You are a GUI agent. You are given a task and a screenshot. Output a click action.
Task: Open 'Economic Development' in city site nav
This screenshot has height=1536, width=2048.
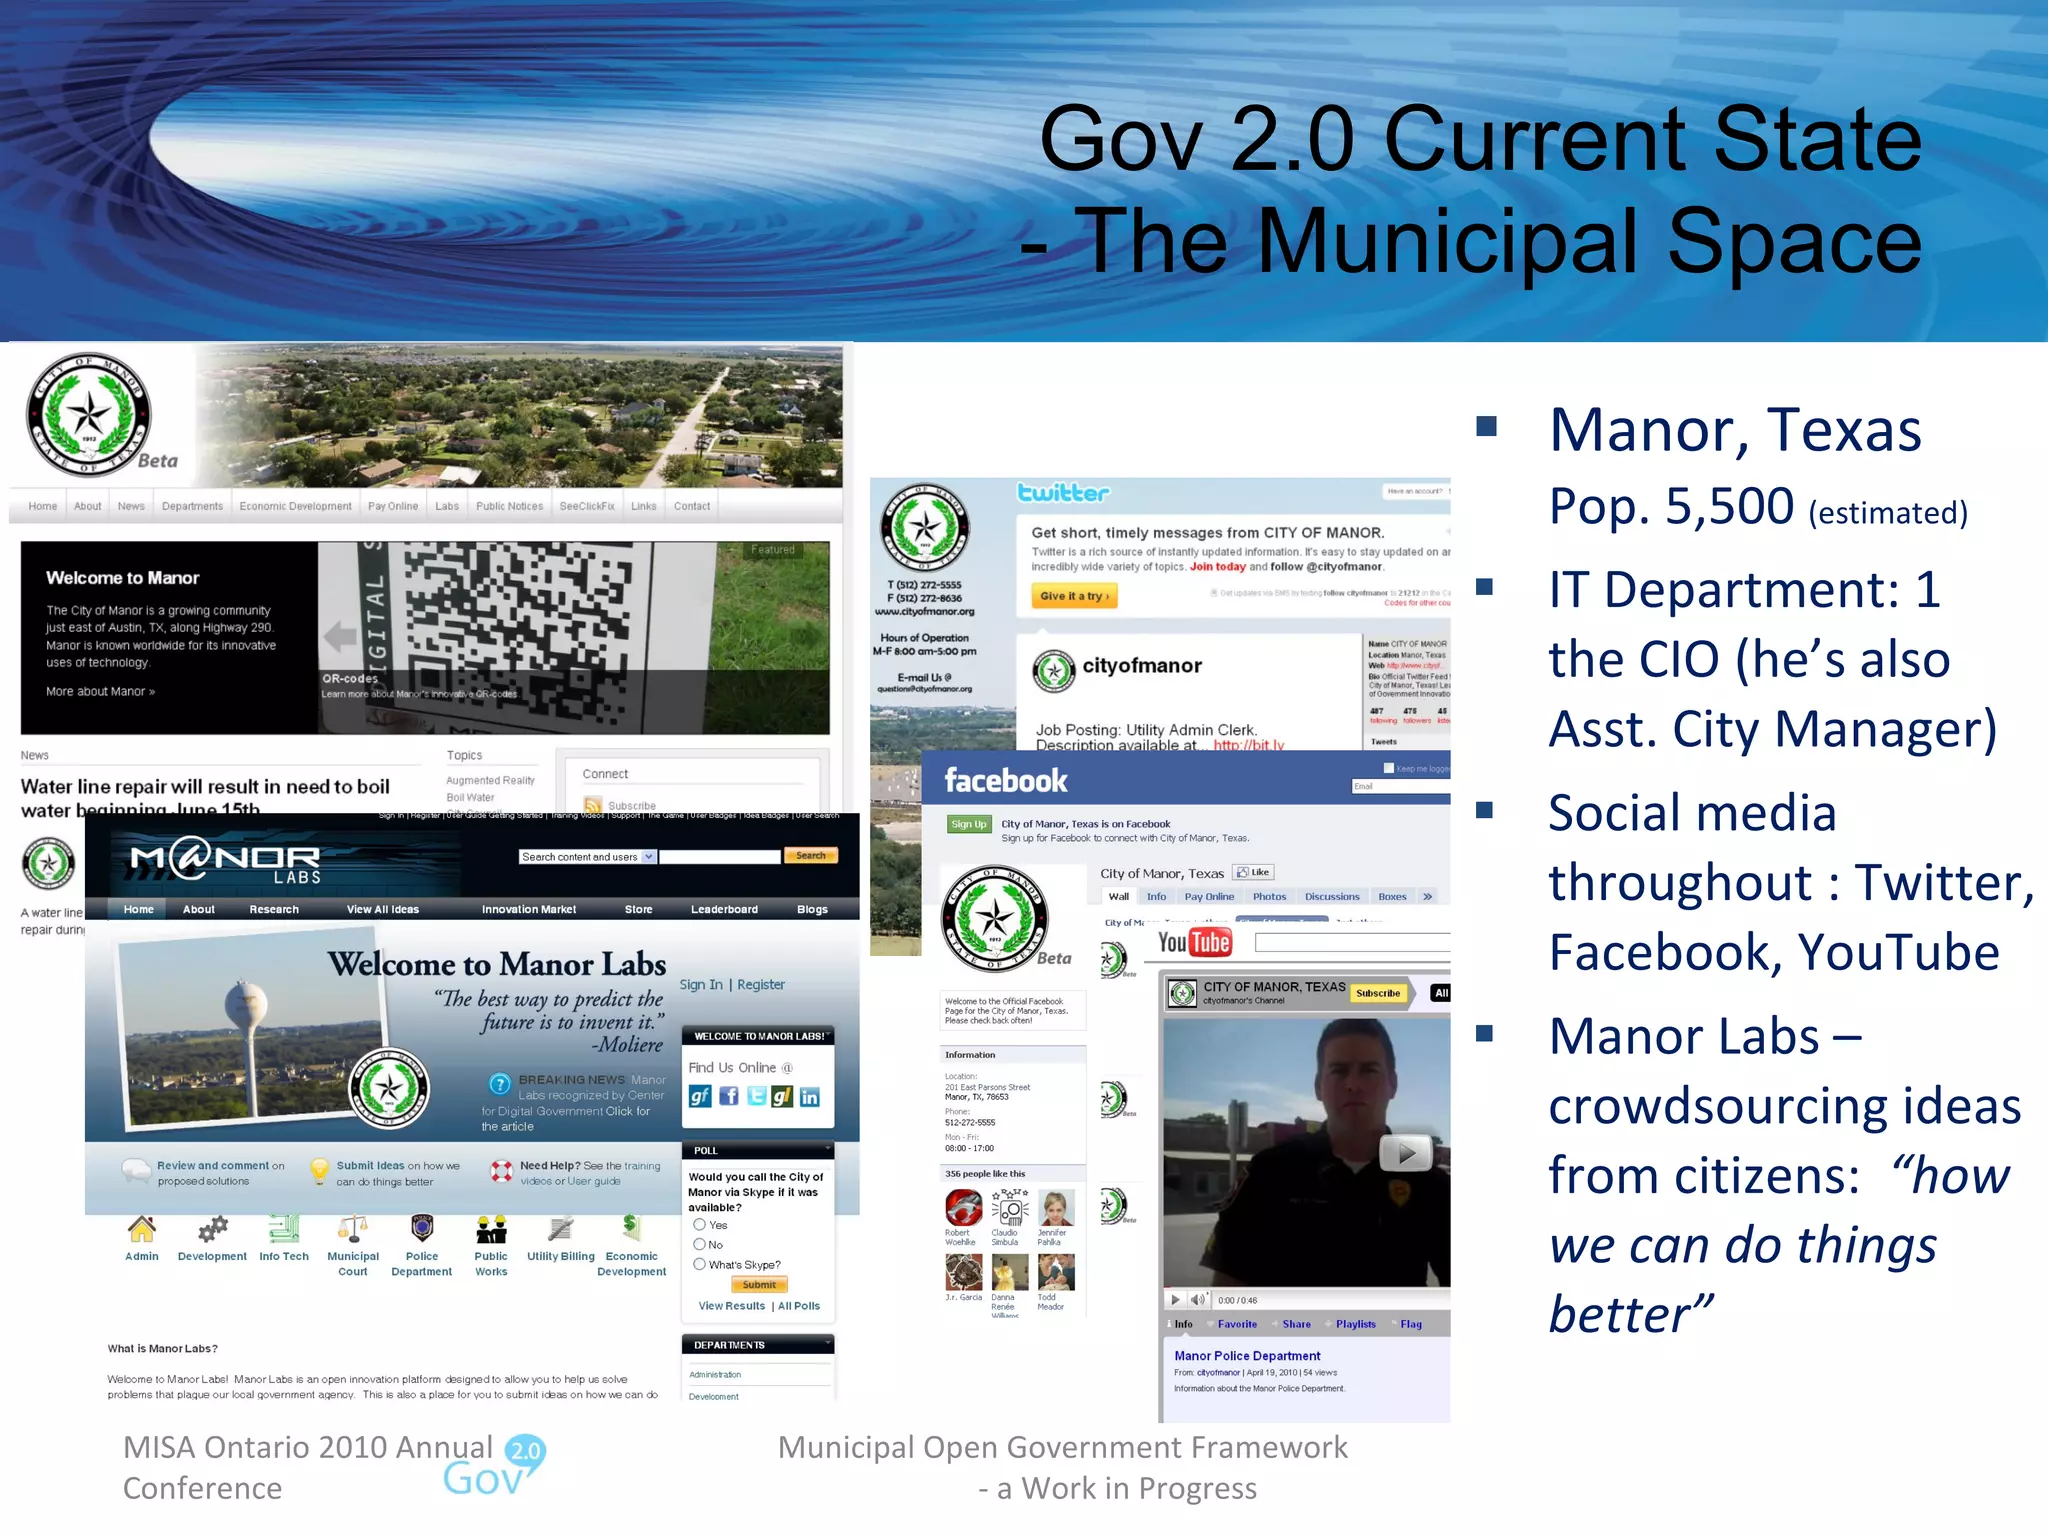click(296, 506)
